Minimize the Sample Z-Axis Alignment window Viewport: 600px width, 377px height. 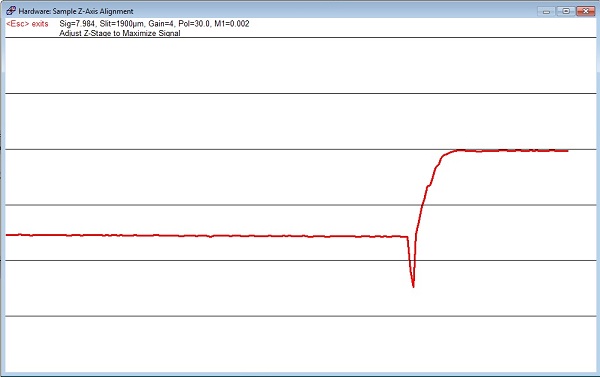click(546, 11)
